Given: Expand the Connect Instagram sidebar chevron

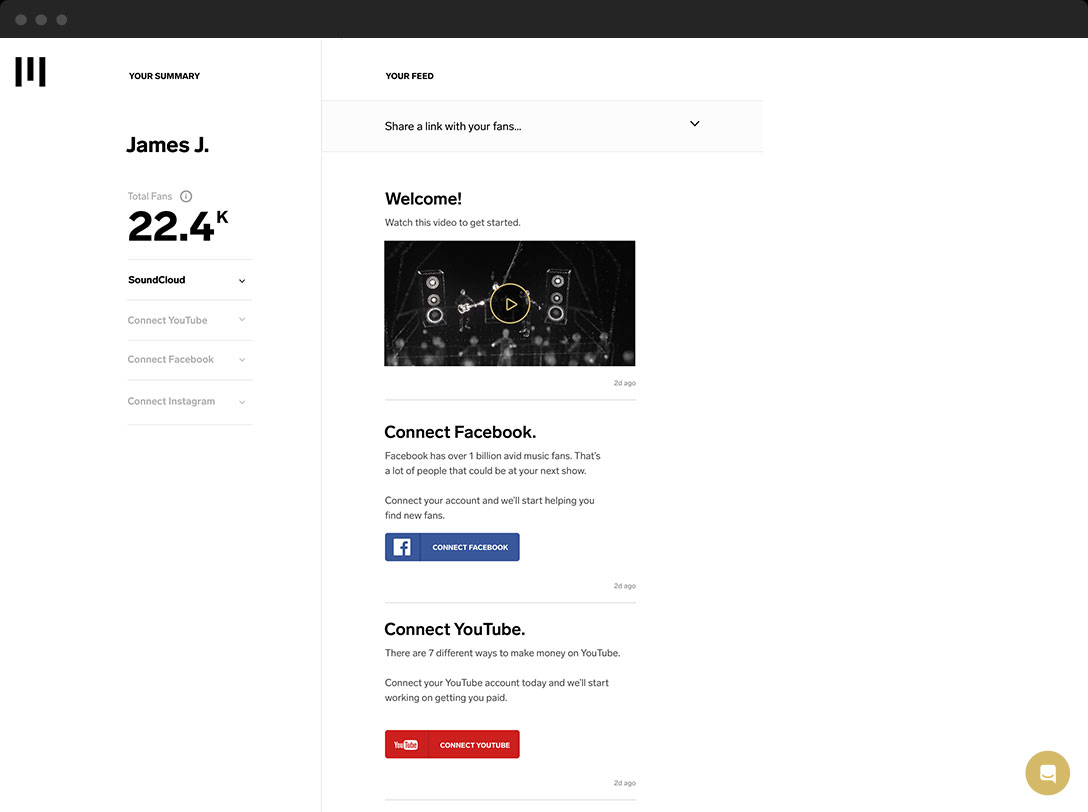Looking at the screenshot, I should click(242, 402).
